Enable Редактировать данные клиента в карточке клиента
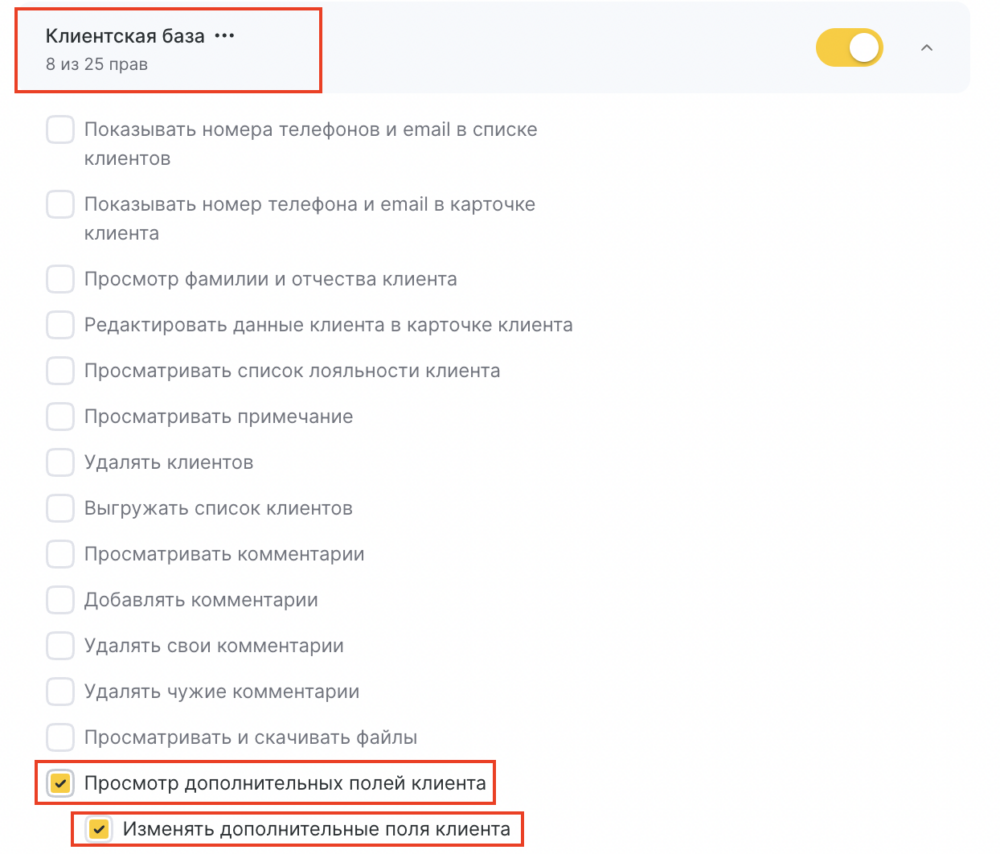Viewport: 1000px width, 854px height. coord(60,325)
